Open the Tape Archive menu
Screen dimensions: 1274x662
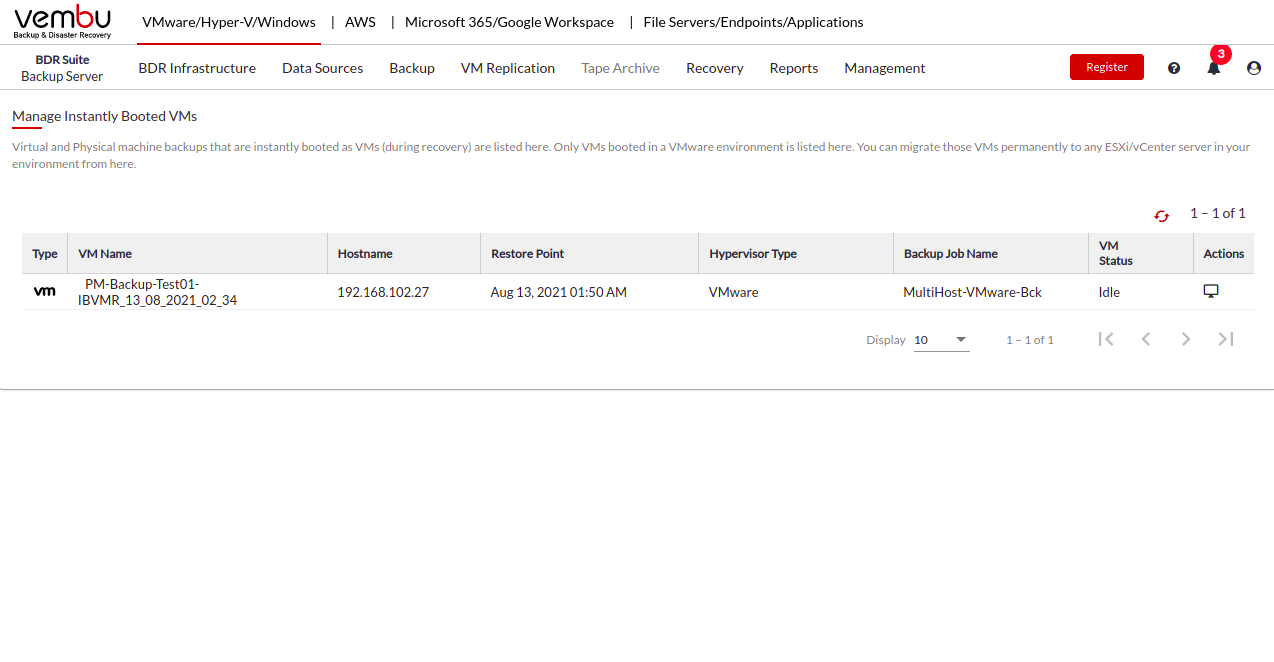[x=620, y=68]
